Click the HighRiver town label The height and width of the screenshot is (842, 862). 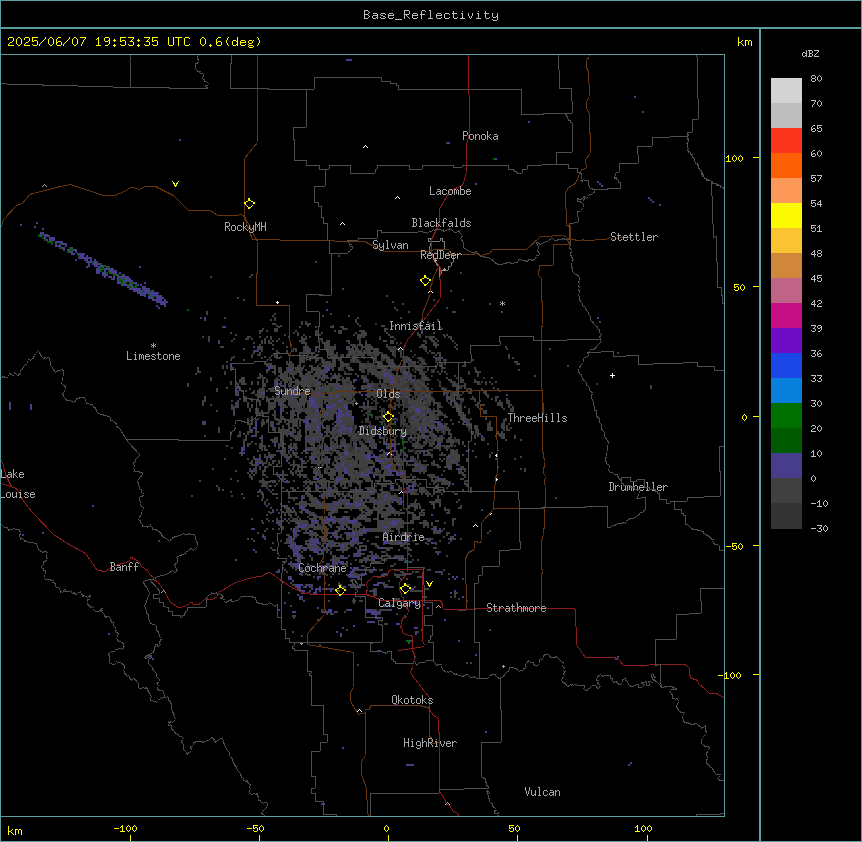click(x=430, y=743)
